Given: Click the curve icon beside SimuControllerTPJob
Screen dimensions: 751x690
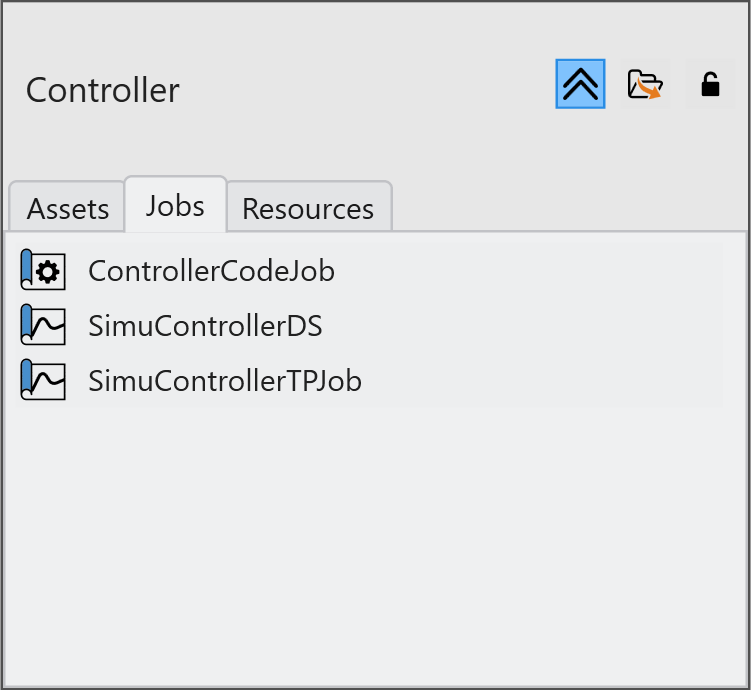Looking at the screenshot, I should (x=43, y=380).
